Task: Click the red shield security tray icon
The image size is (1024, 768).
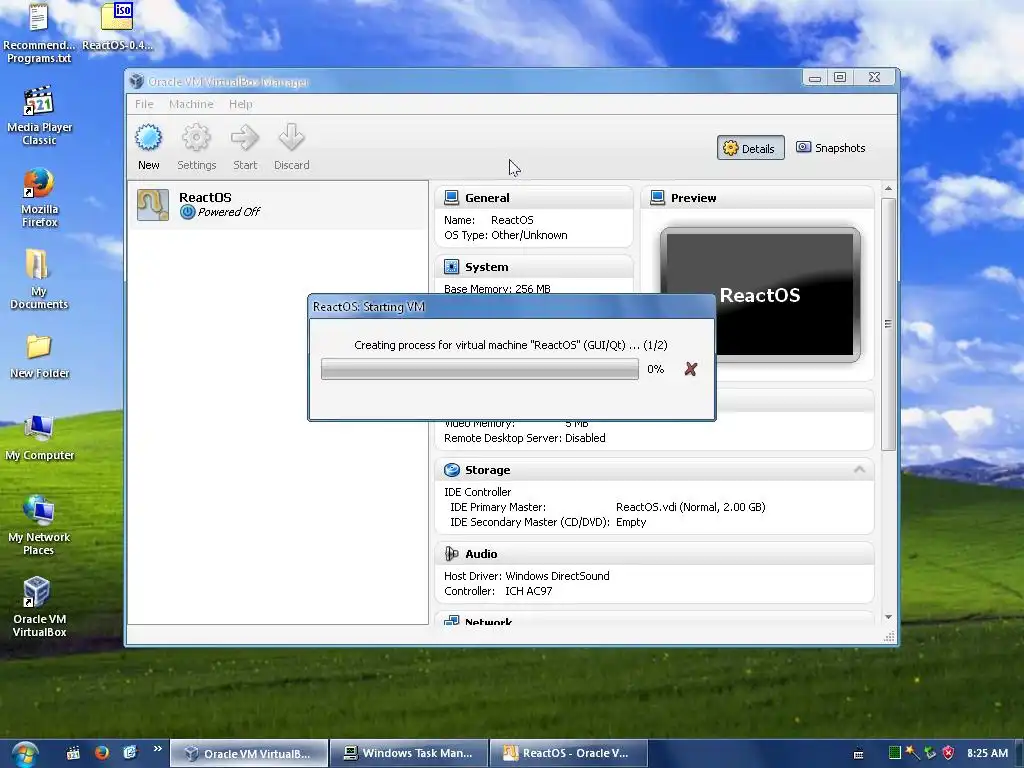Action: (948, 753)
